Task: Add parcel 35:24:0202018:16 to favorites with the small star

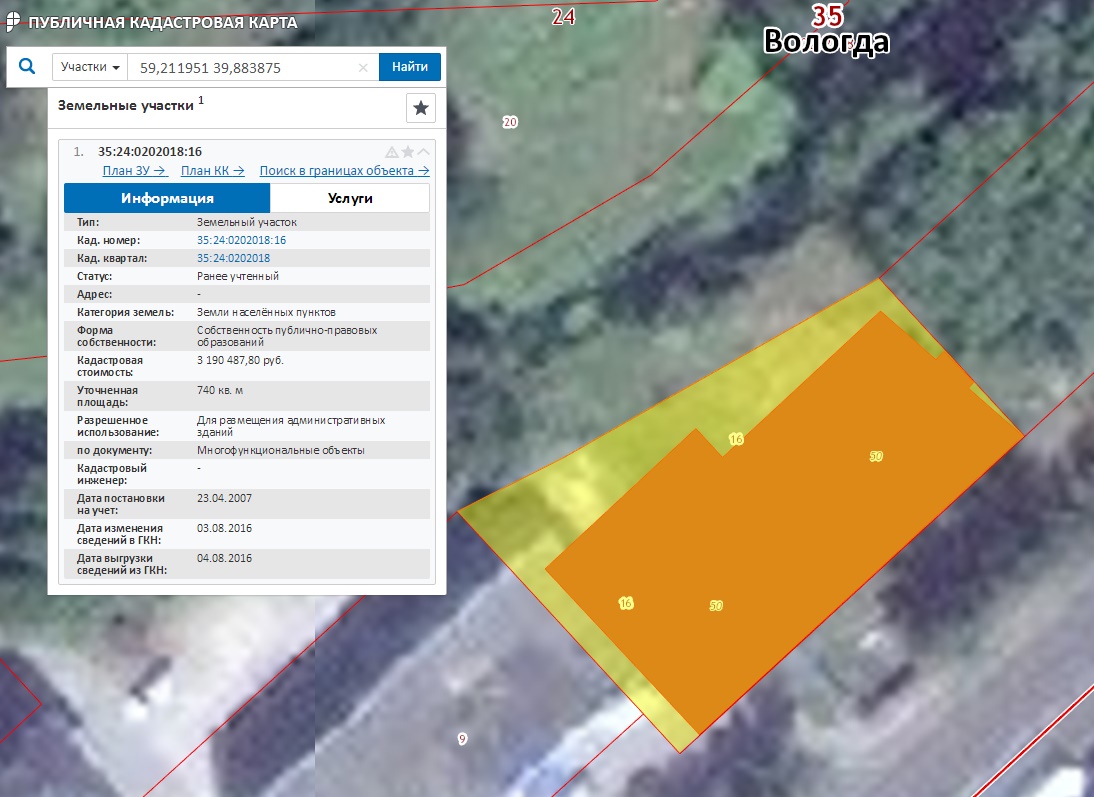Action: pyautogui.click(x=408, y=152)
